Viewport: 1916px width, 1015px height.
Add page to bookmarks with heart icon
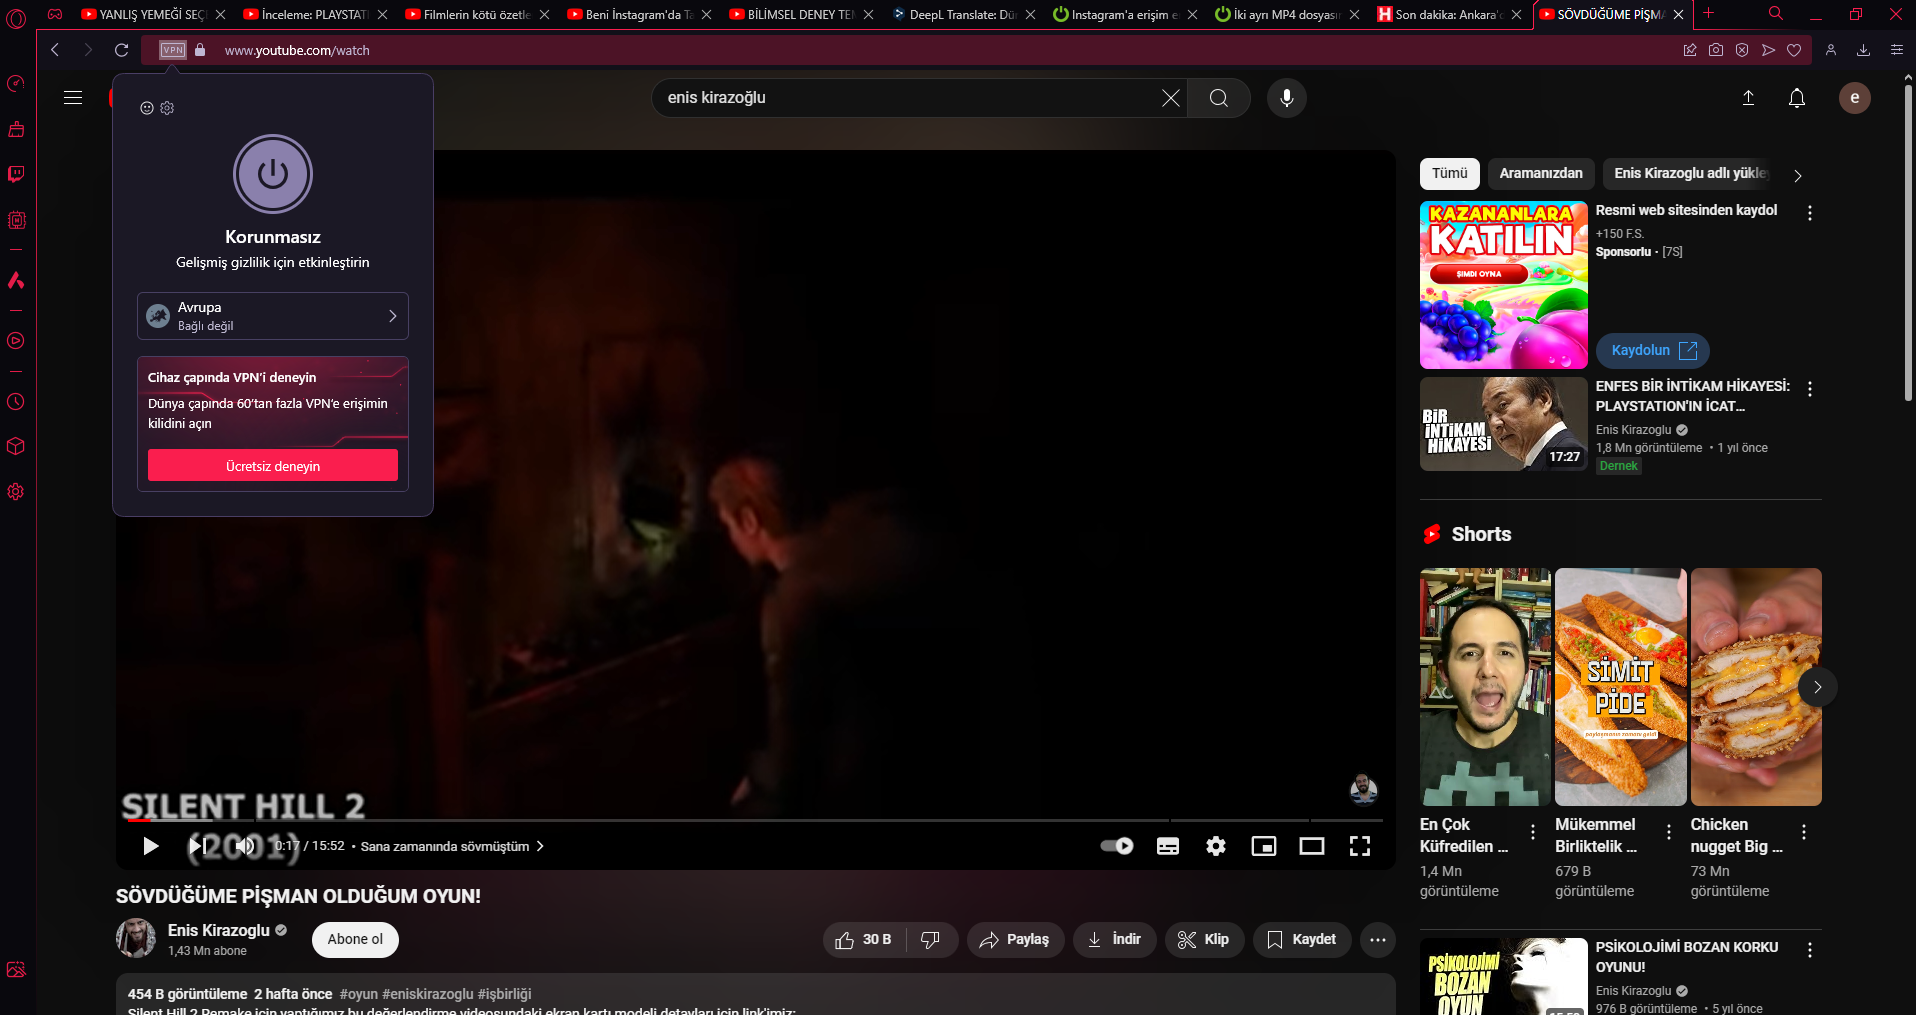coord(1794,50)
